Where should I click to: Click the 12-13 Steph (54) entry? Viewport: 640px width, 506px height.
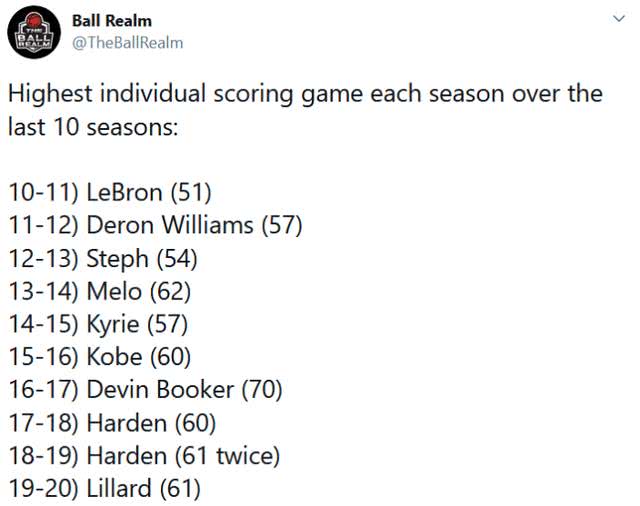[x=103, y=259]
